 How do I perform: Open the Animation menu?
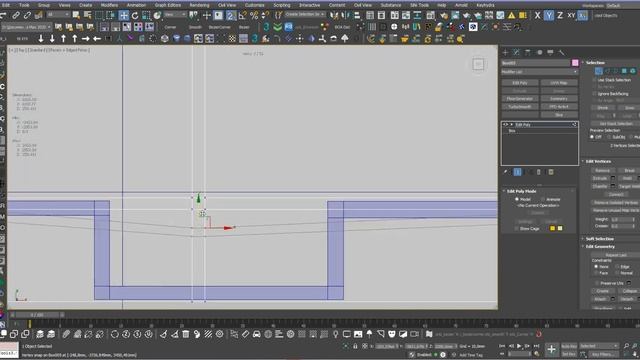[136, 5]
